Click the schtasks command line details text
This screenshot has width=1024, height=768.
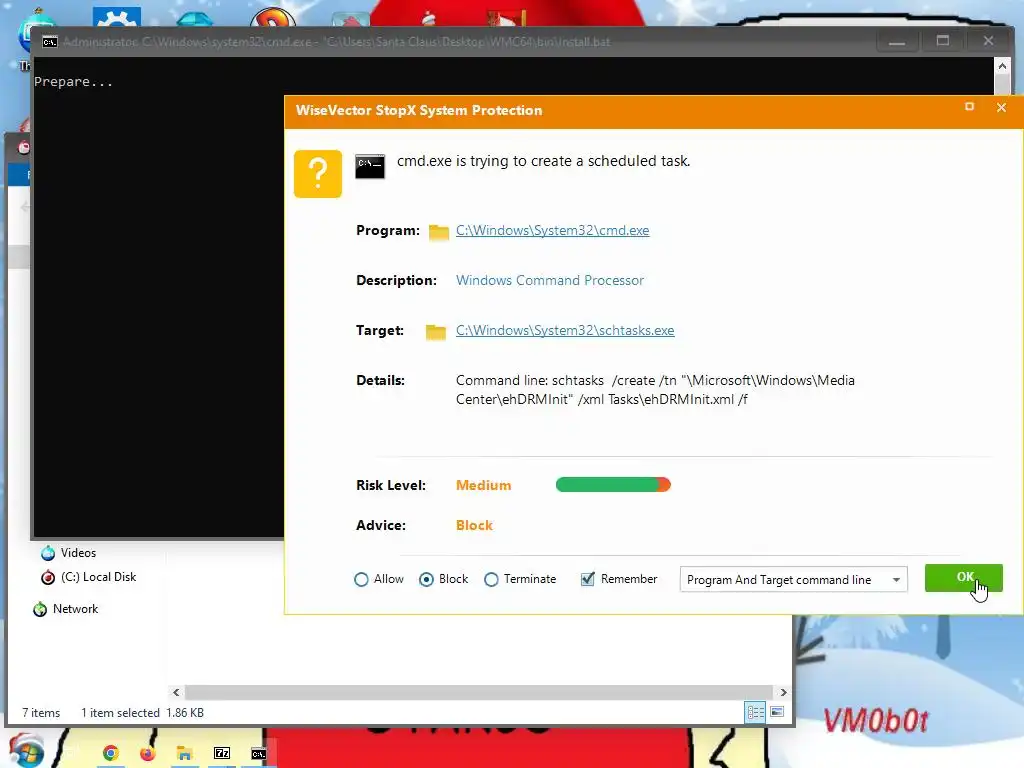pyautogui.click(x=655, y=390)
